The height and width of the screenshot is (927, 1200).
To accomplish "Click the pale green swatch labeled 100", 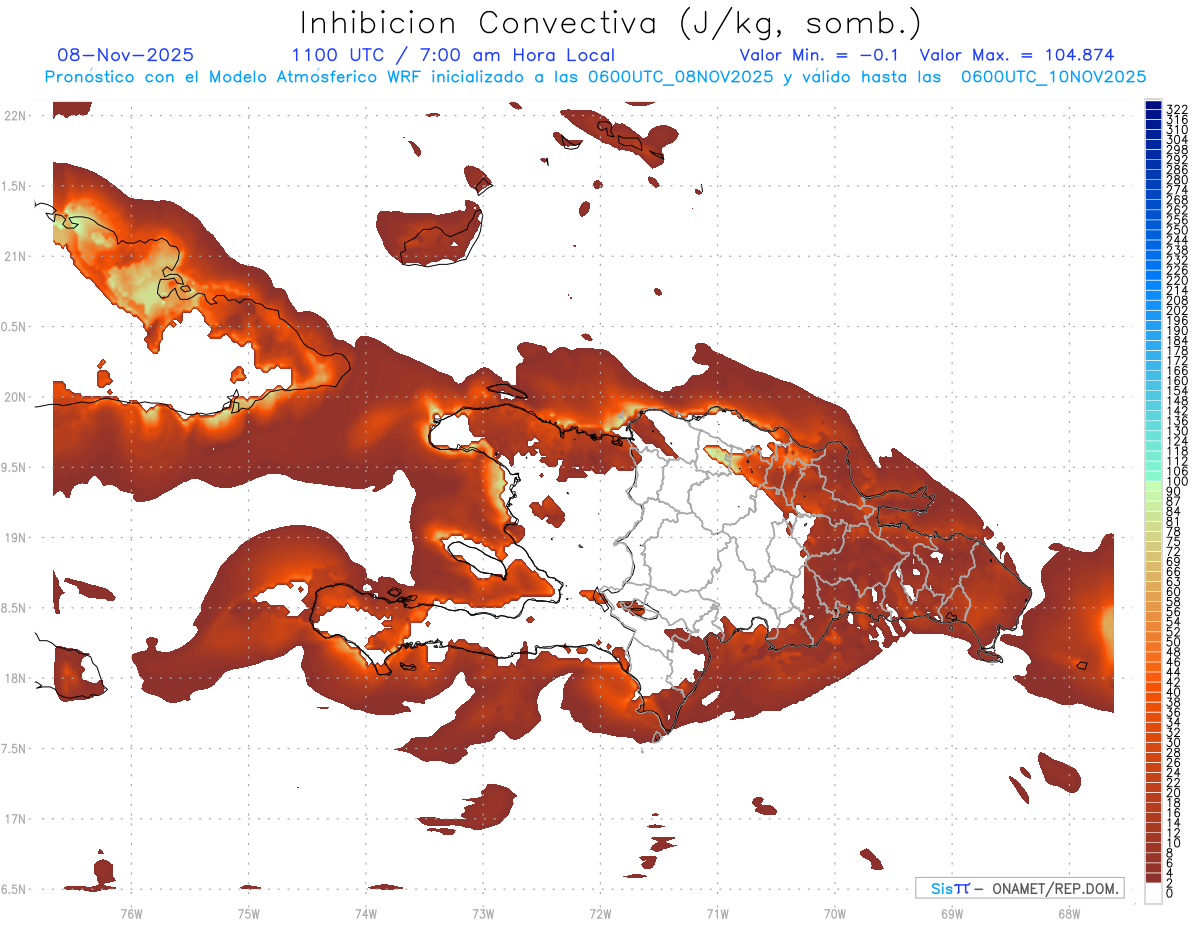I will (x=1153, y=485).
